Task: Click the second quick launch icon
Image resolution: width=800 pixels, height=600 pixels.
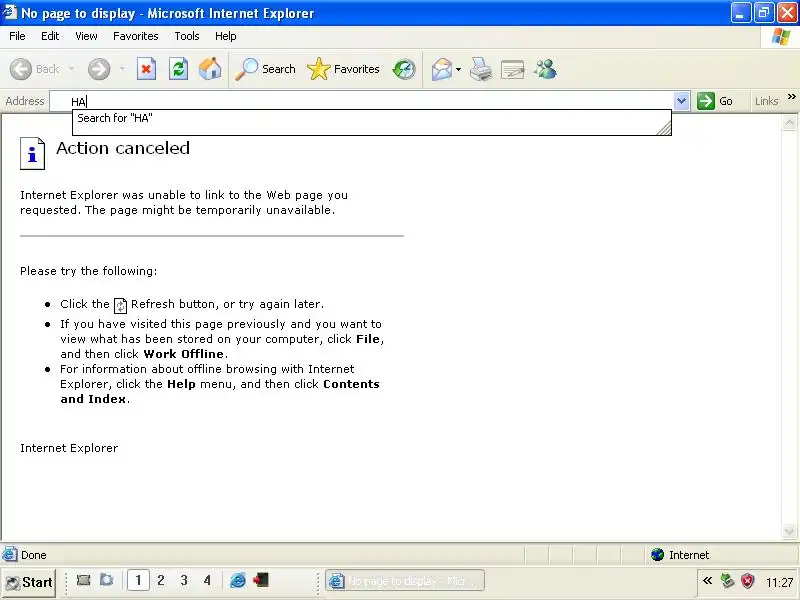Action: tap(107, 580)
